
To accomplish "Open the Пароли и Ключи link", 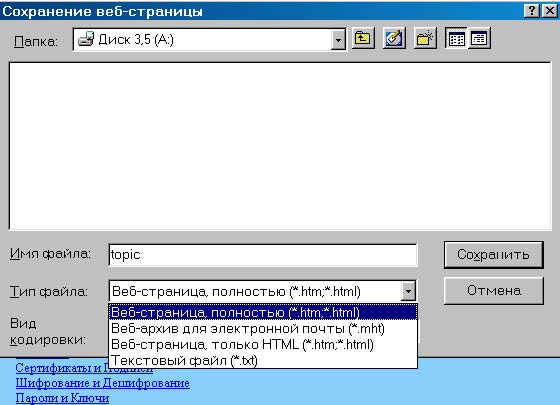I will (x=62, y=398).
